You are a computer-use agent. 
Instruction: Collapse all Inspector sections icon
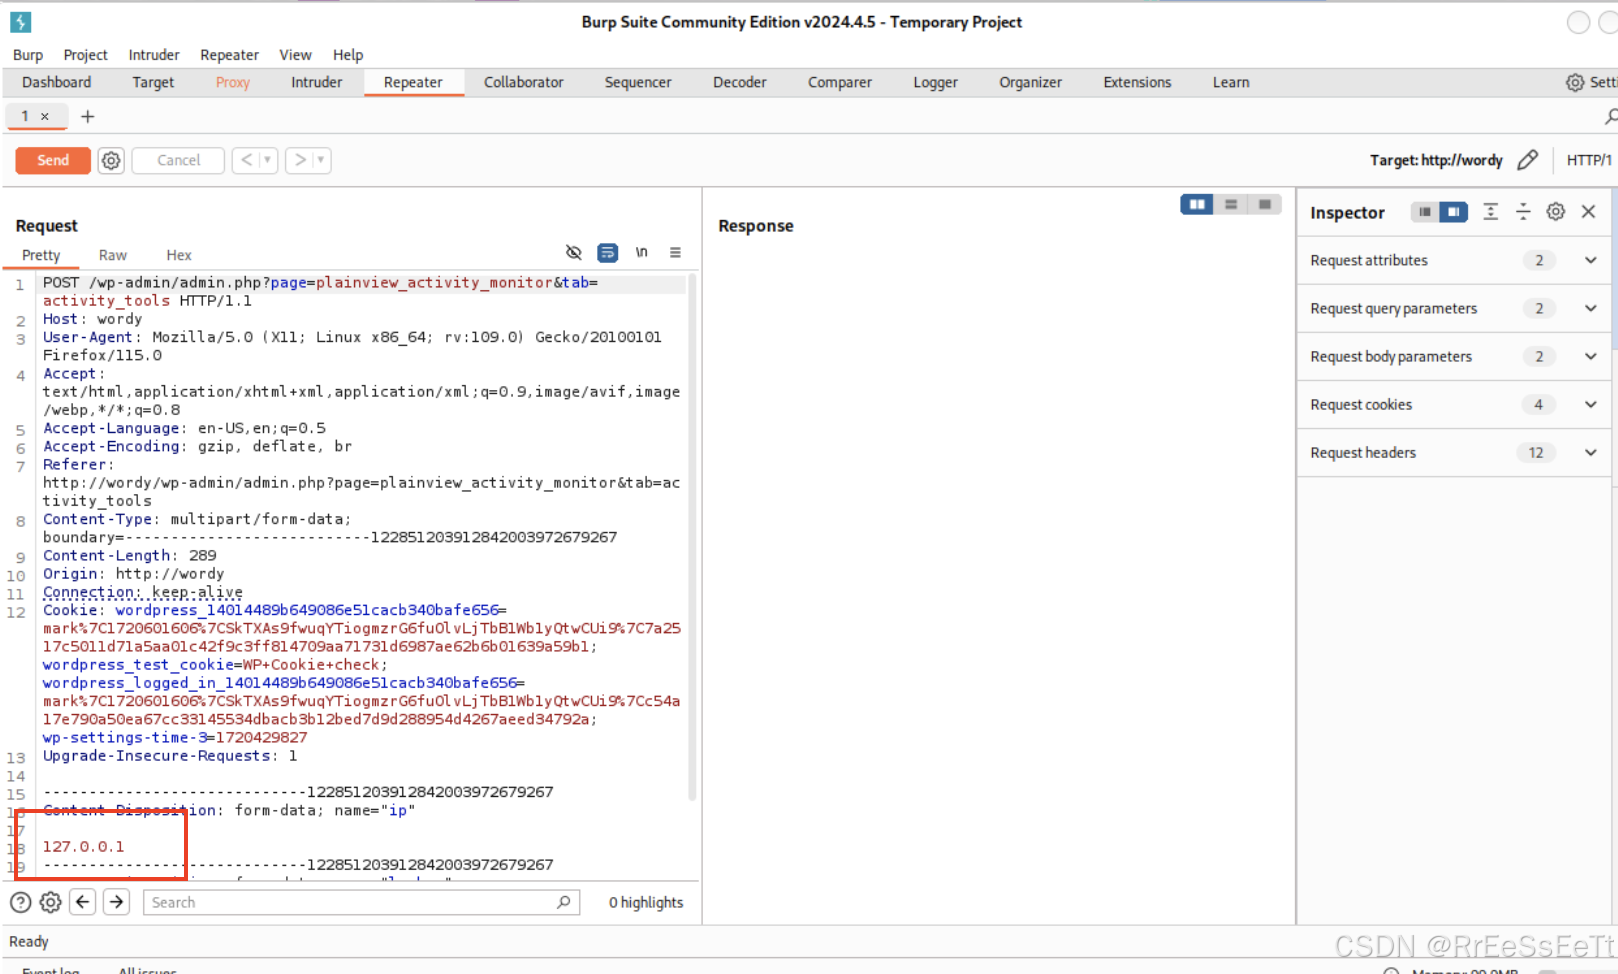tap(1523, 211)
